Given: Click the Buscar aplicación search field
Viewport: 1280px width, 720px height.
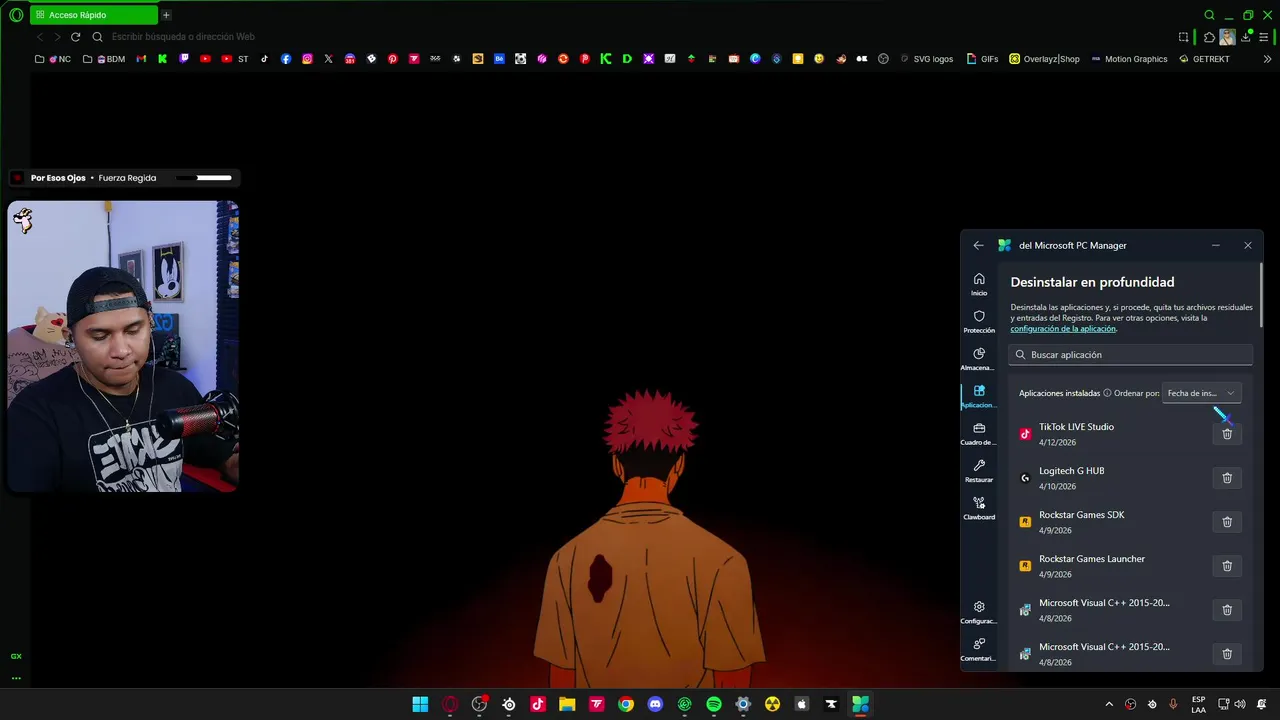Looking at the screenshot, I should (x=1131, y=355).
